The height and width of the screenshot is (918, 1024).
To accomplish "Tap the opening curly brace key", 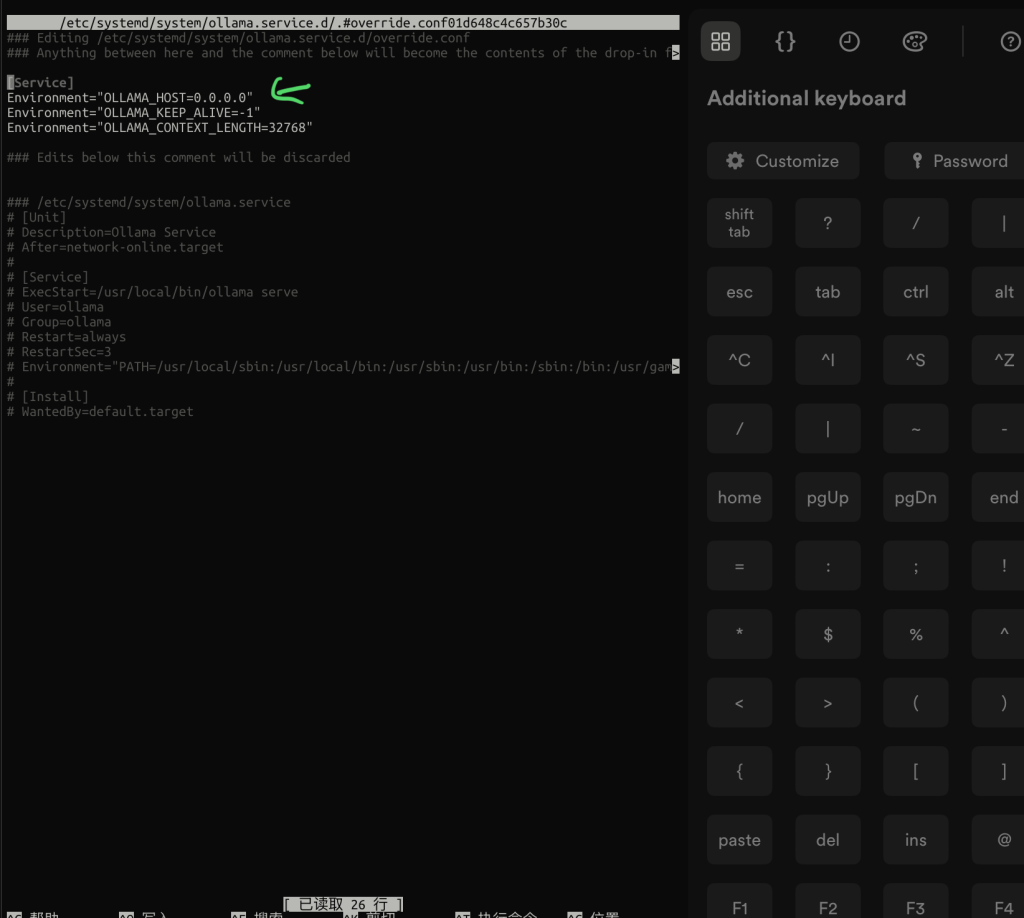I will click(739, 771).
